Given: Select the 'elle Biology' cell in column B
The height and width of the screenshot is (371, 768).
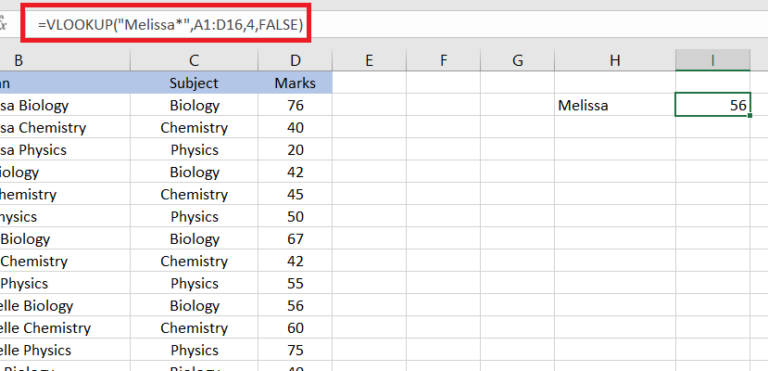Looking at the screenshot, I should pyautogui.click(x=65, y=305).
